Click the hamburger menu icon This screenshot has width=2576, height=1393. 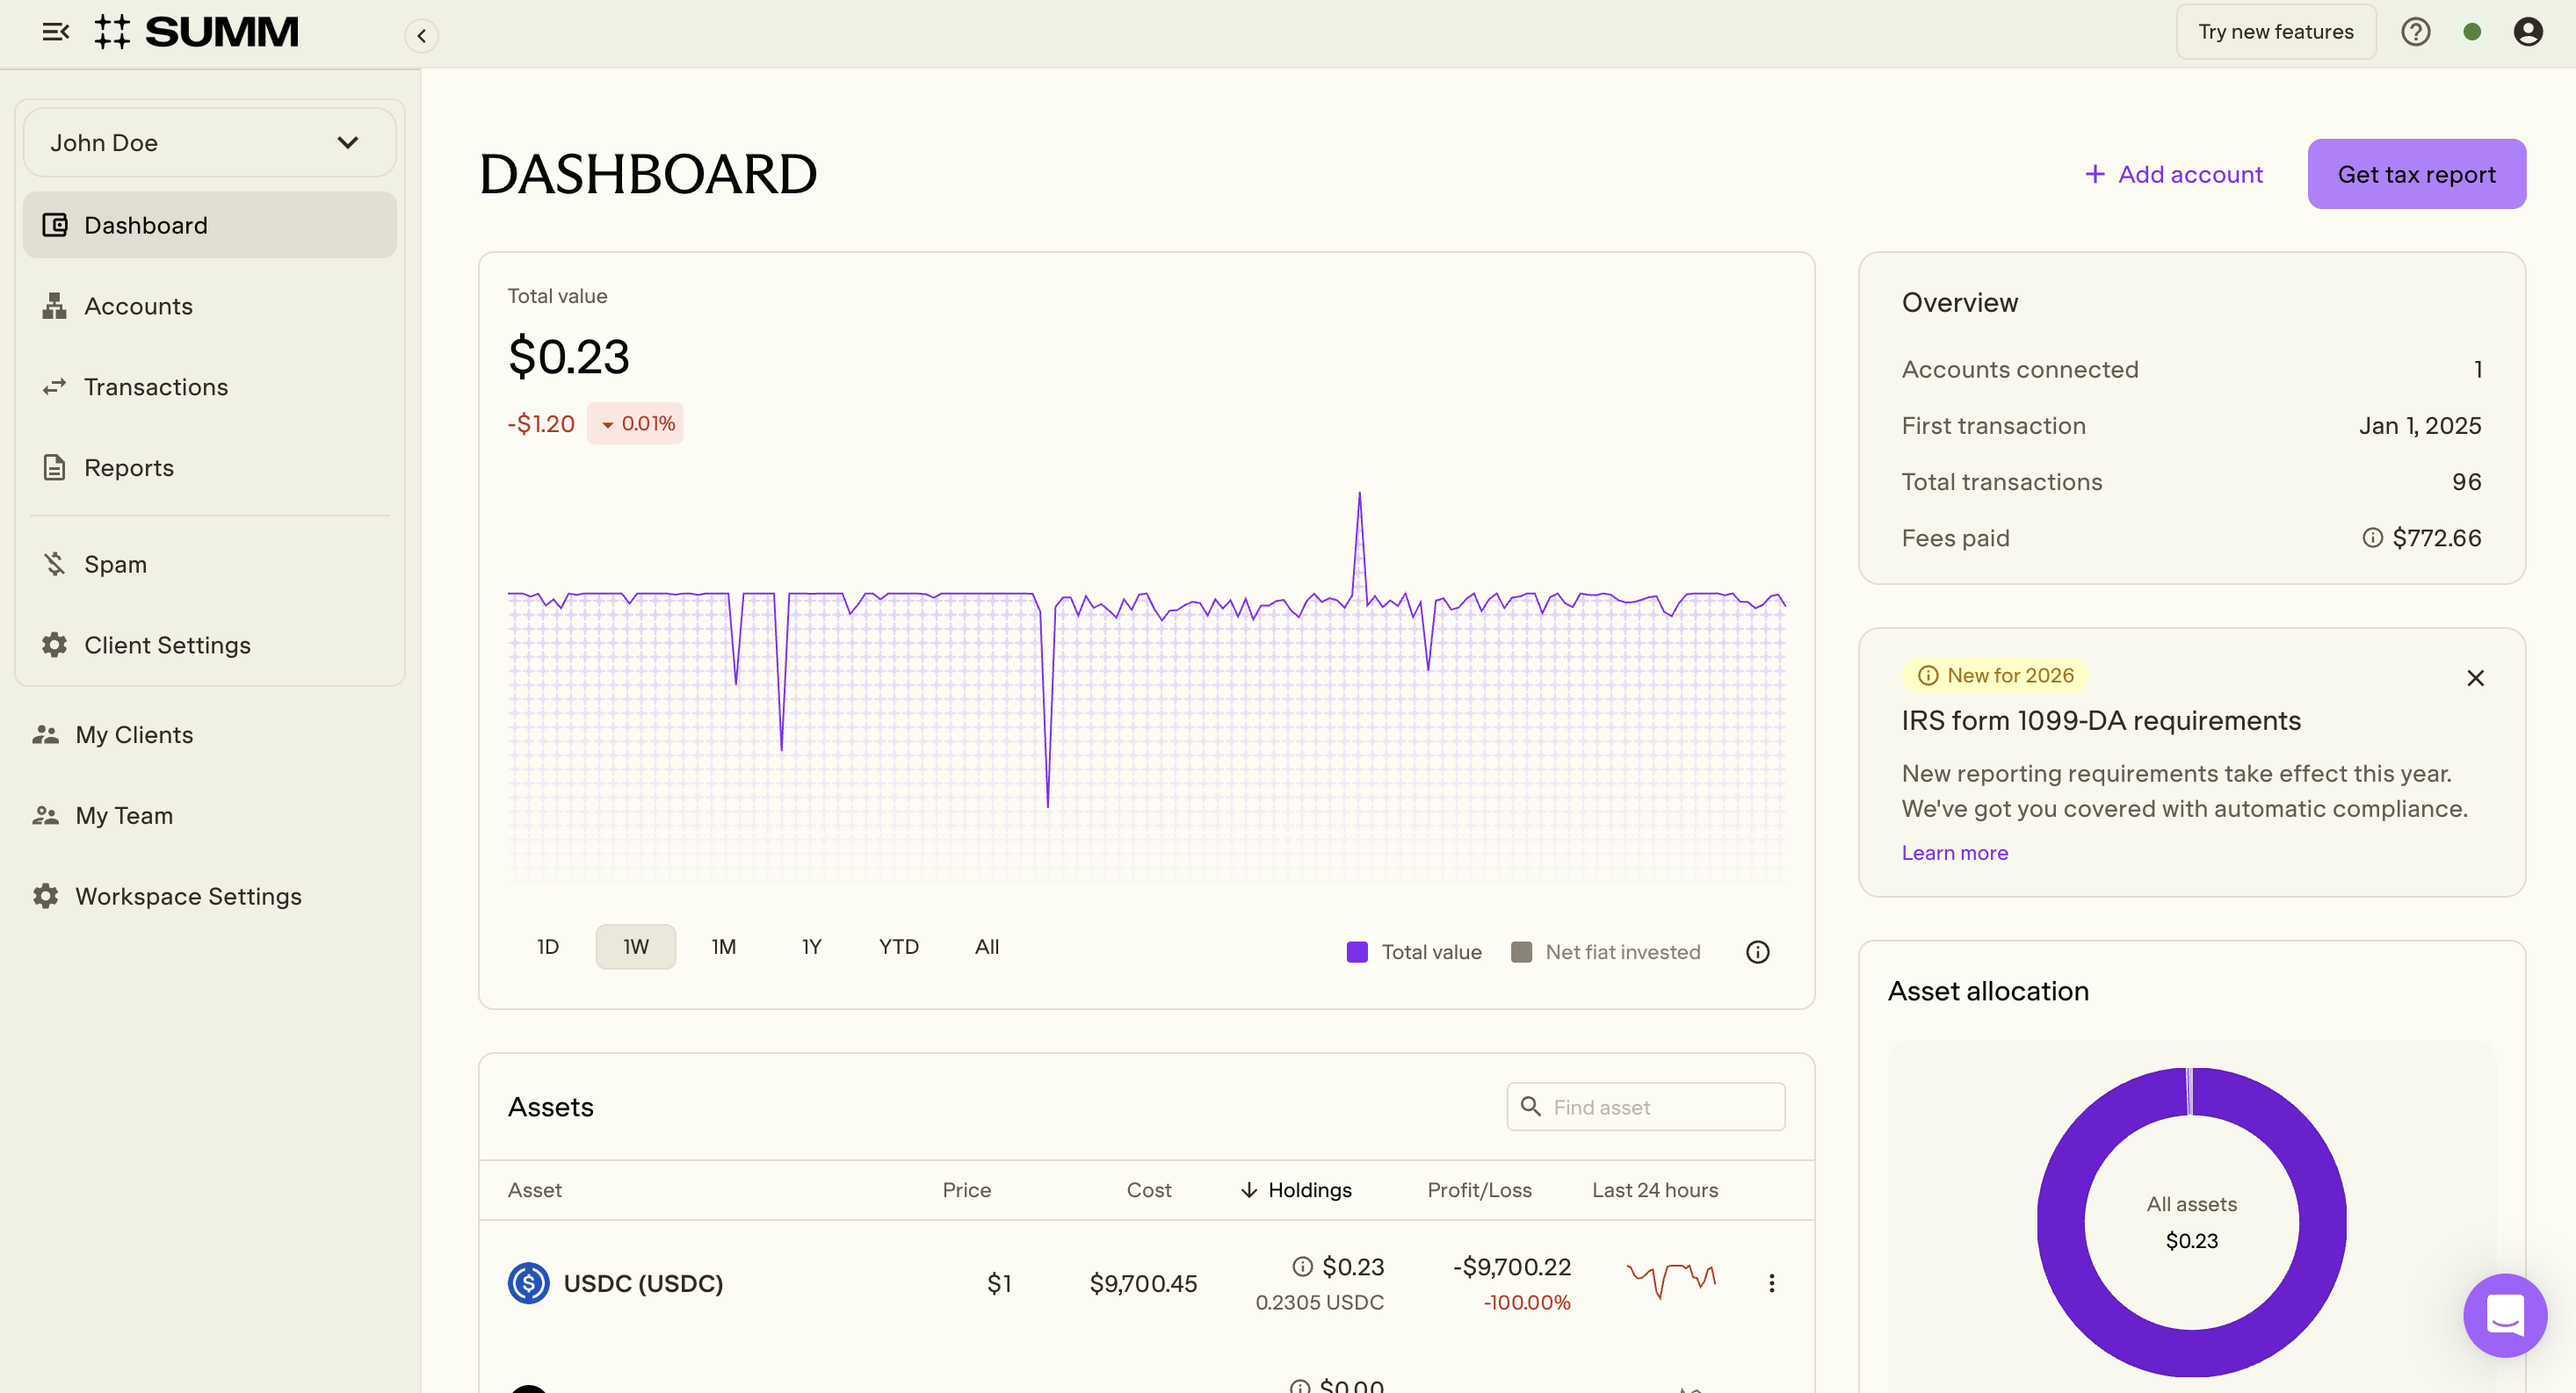click(x=55, y=32)
